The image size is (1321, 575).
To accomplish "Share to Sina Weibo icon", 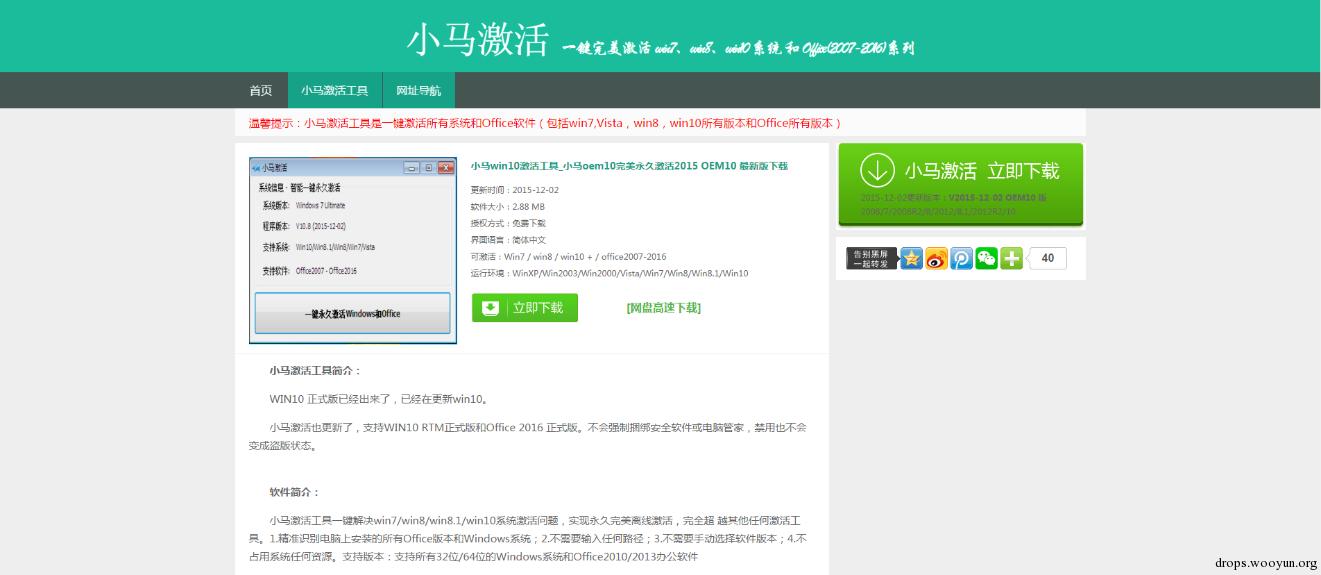I will point(936,258).
